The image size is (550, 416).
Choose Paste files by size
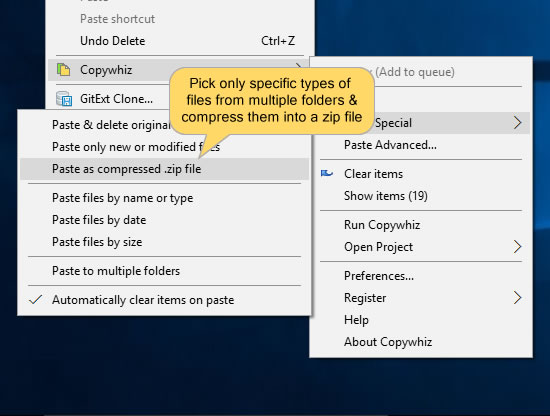tap(165, 242)
